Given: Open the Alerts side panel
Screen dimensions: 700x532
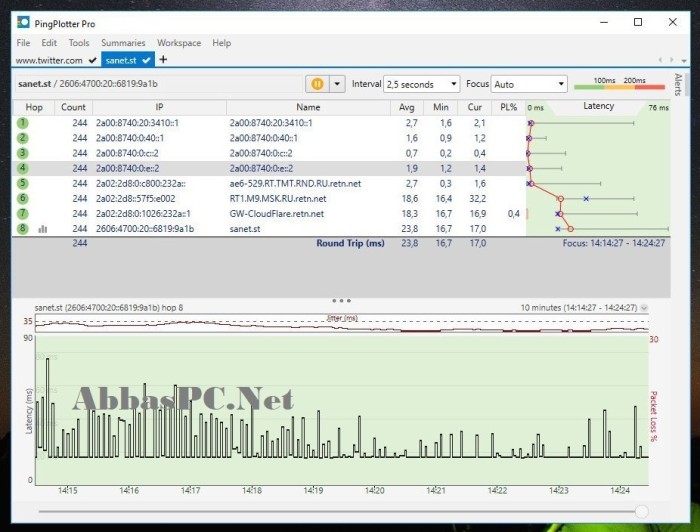Looking at the screenshot, I should click(x=678, y=84).
